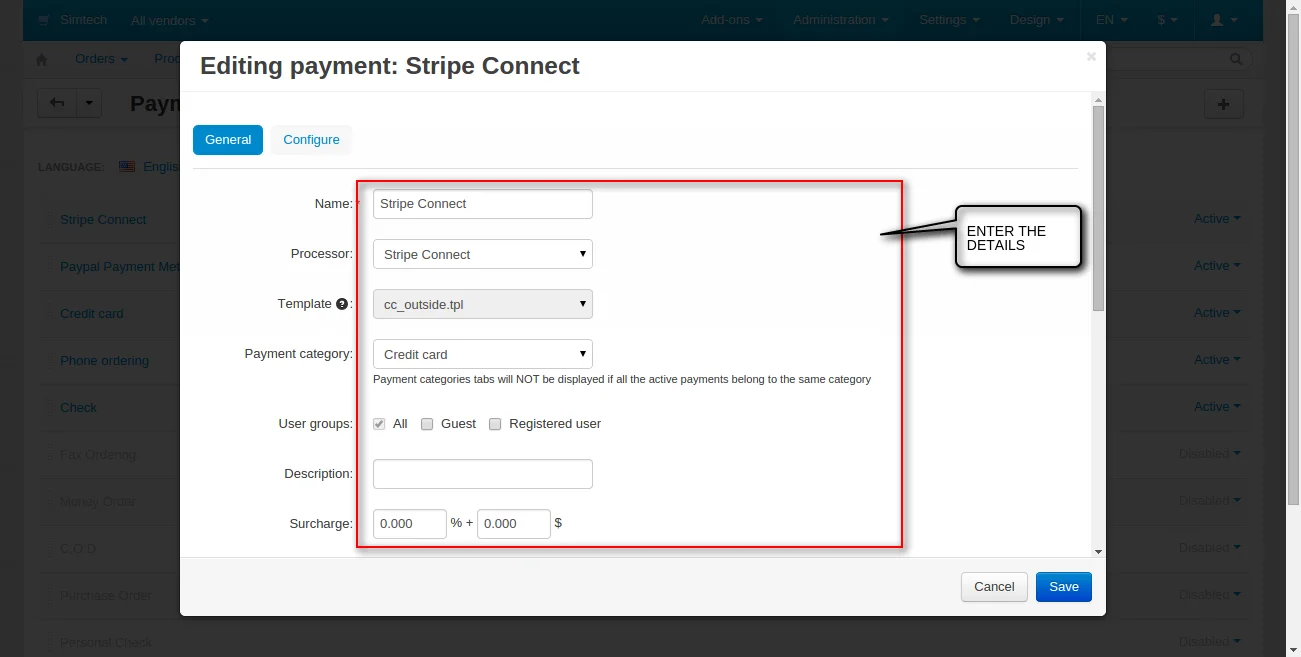Click the surcharge percent input field
This screenshot has width=1301, height=657.
410,524
